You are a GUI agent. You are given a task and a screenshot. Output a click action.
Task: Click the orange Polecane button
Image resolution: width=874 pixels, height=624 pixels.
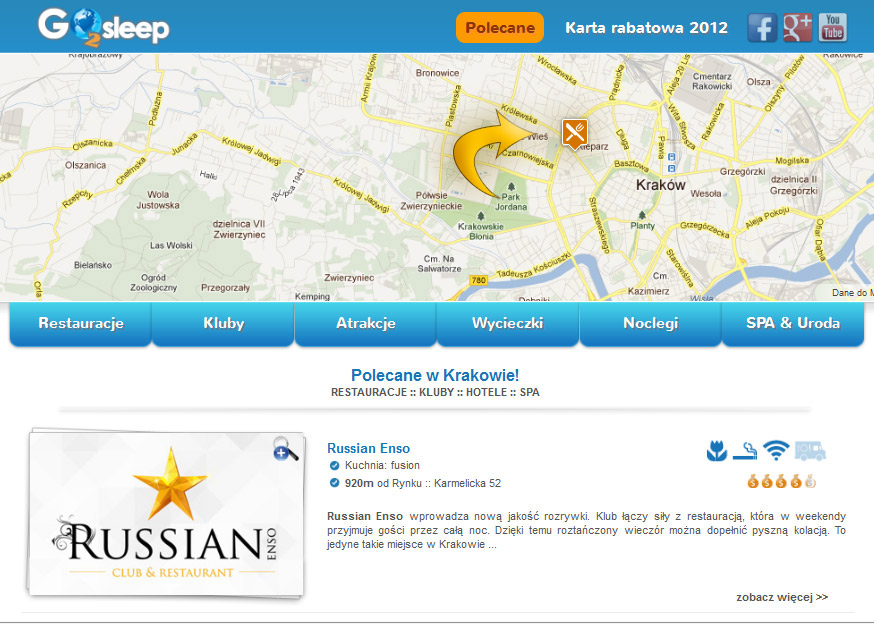pyautogui.click(x=500, y=28)
